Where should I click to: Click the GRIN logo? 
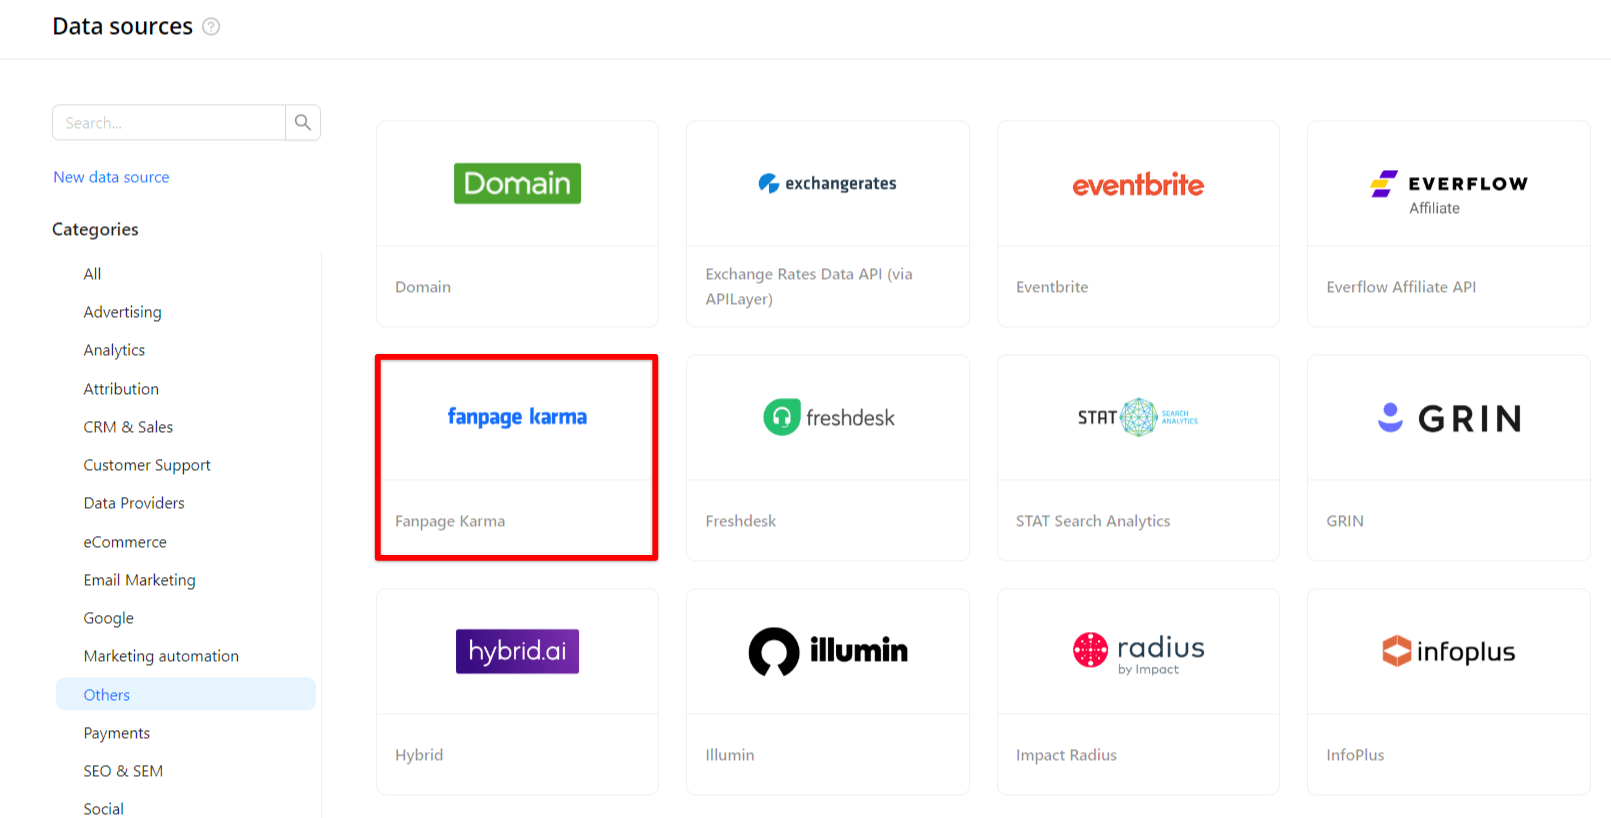(1449, 418)
